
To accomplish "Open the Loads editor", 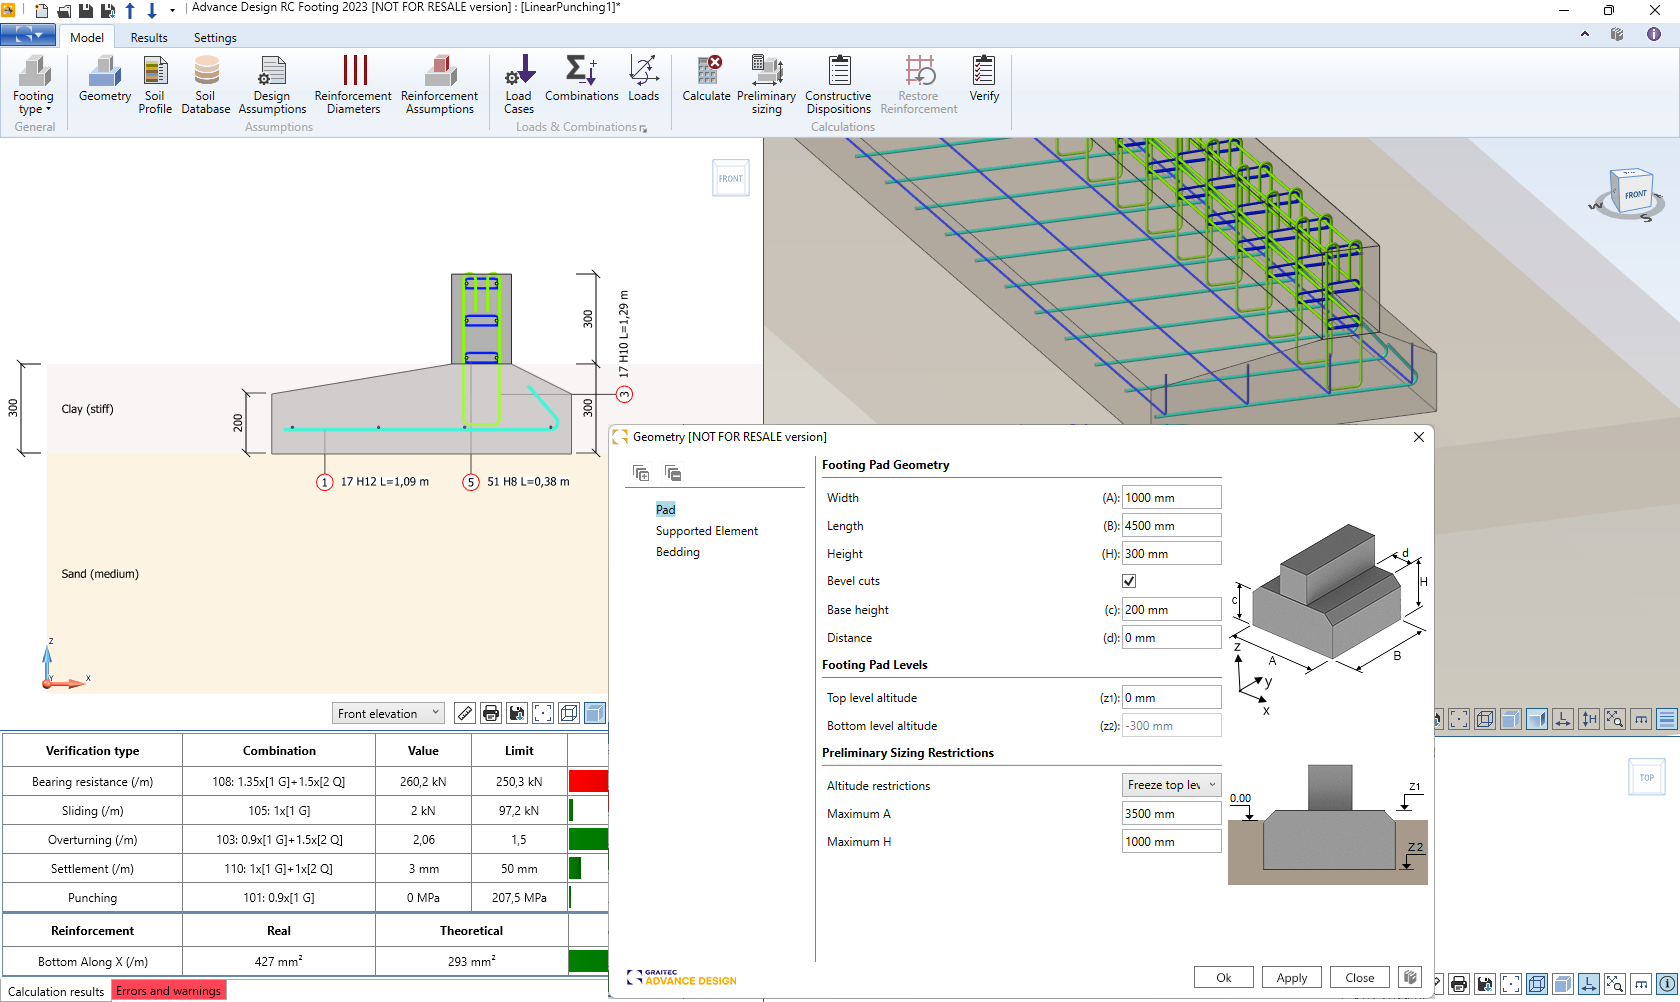I will (x=643, y=79).
